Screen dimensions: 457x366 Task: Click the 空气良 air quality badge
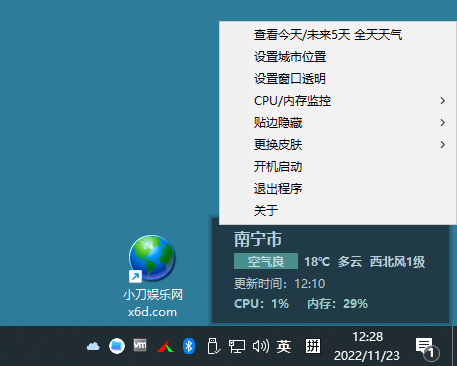pyautogui.click(x=266, y=261)
